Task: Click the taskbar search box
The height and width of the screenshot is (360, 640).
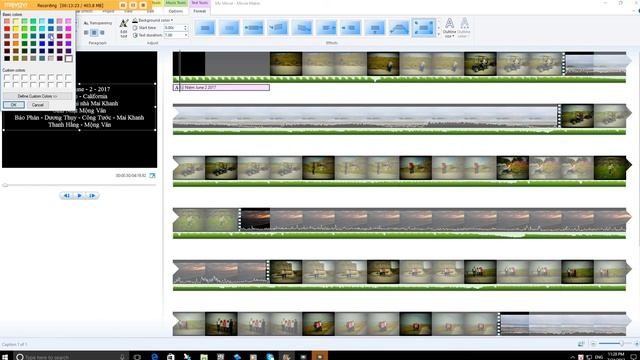Action: [71, 357]
